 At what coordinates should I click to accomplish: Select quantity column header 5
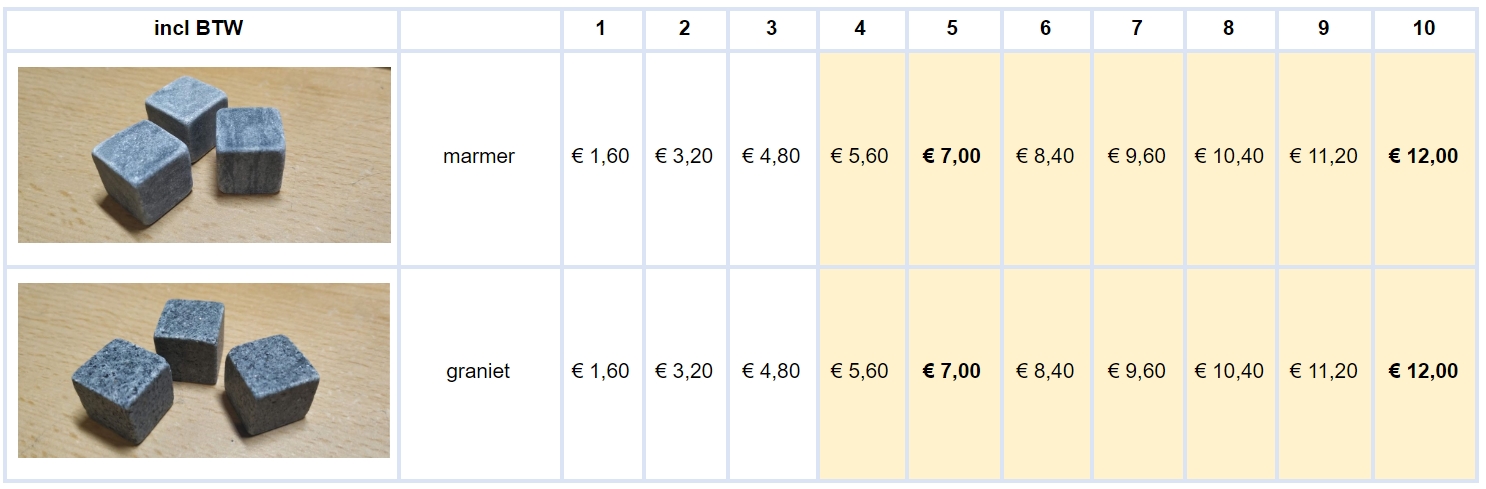point(951,28)
